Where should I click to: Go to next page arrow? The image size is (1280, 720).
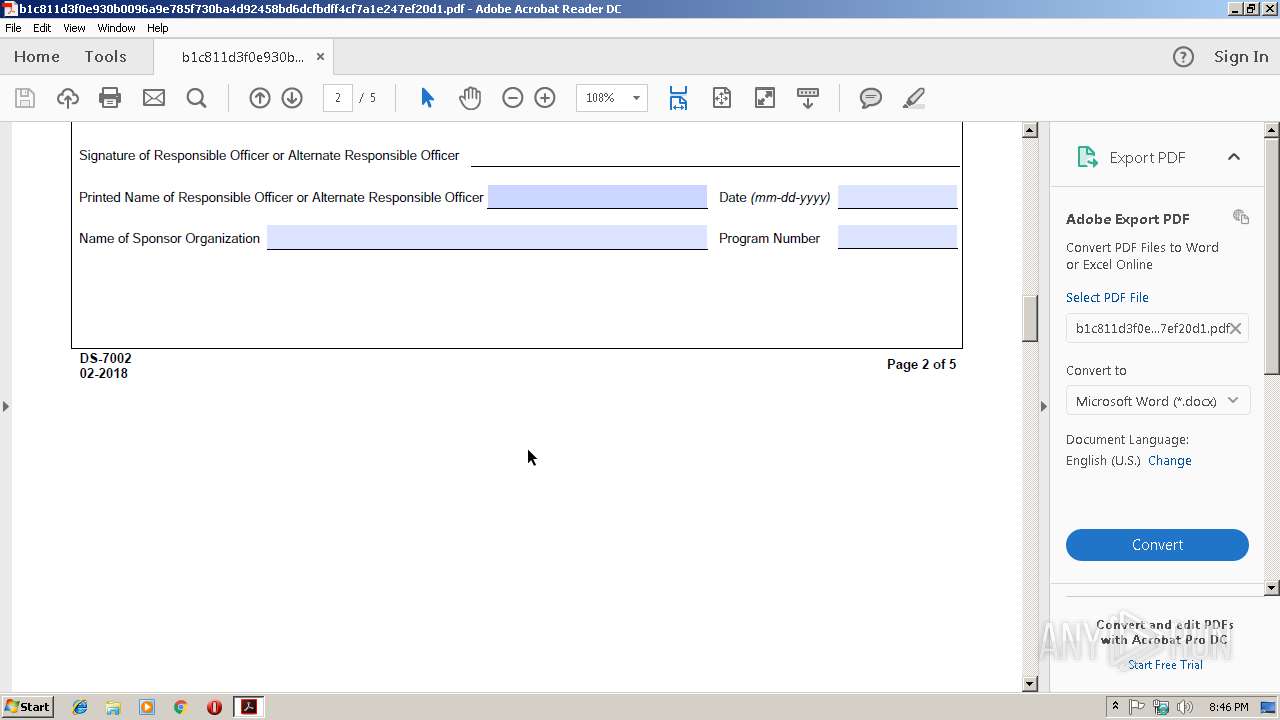point(292,98)
